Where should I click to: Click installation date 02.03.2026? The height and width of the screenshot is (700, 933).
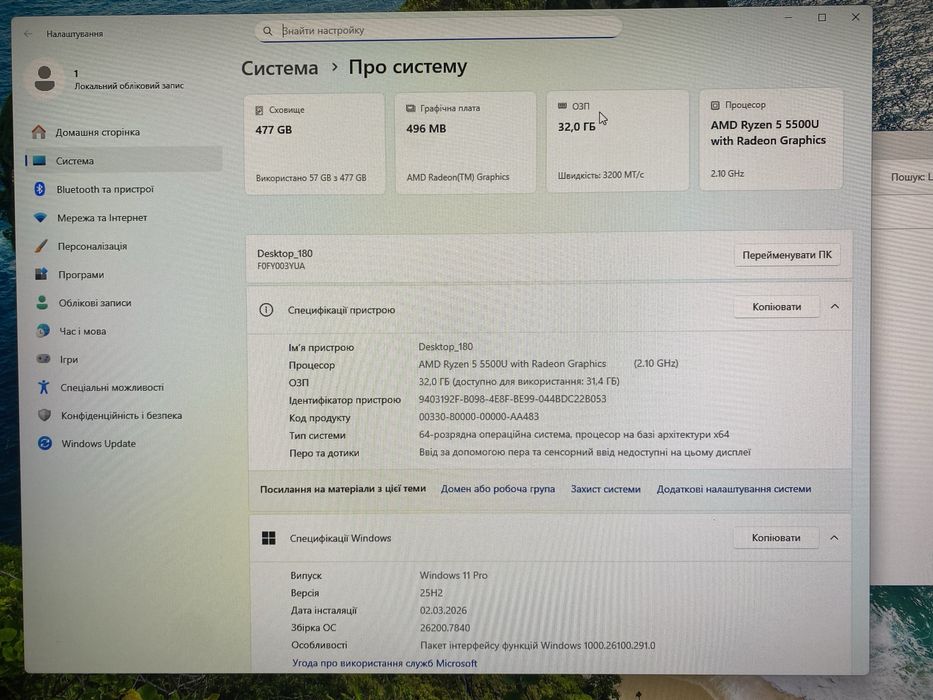coord(443,610)
